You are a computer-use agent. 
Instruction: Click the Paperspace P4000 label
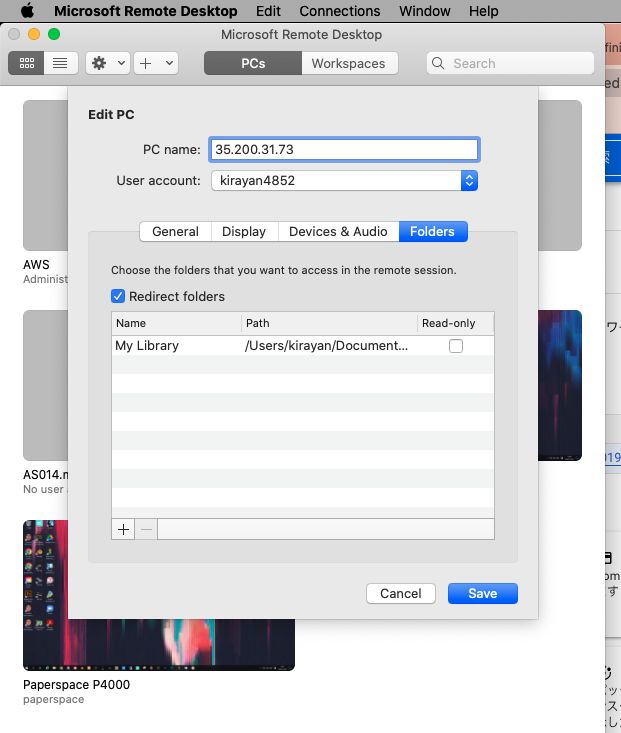(76, 684)
